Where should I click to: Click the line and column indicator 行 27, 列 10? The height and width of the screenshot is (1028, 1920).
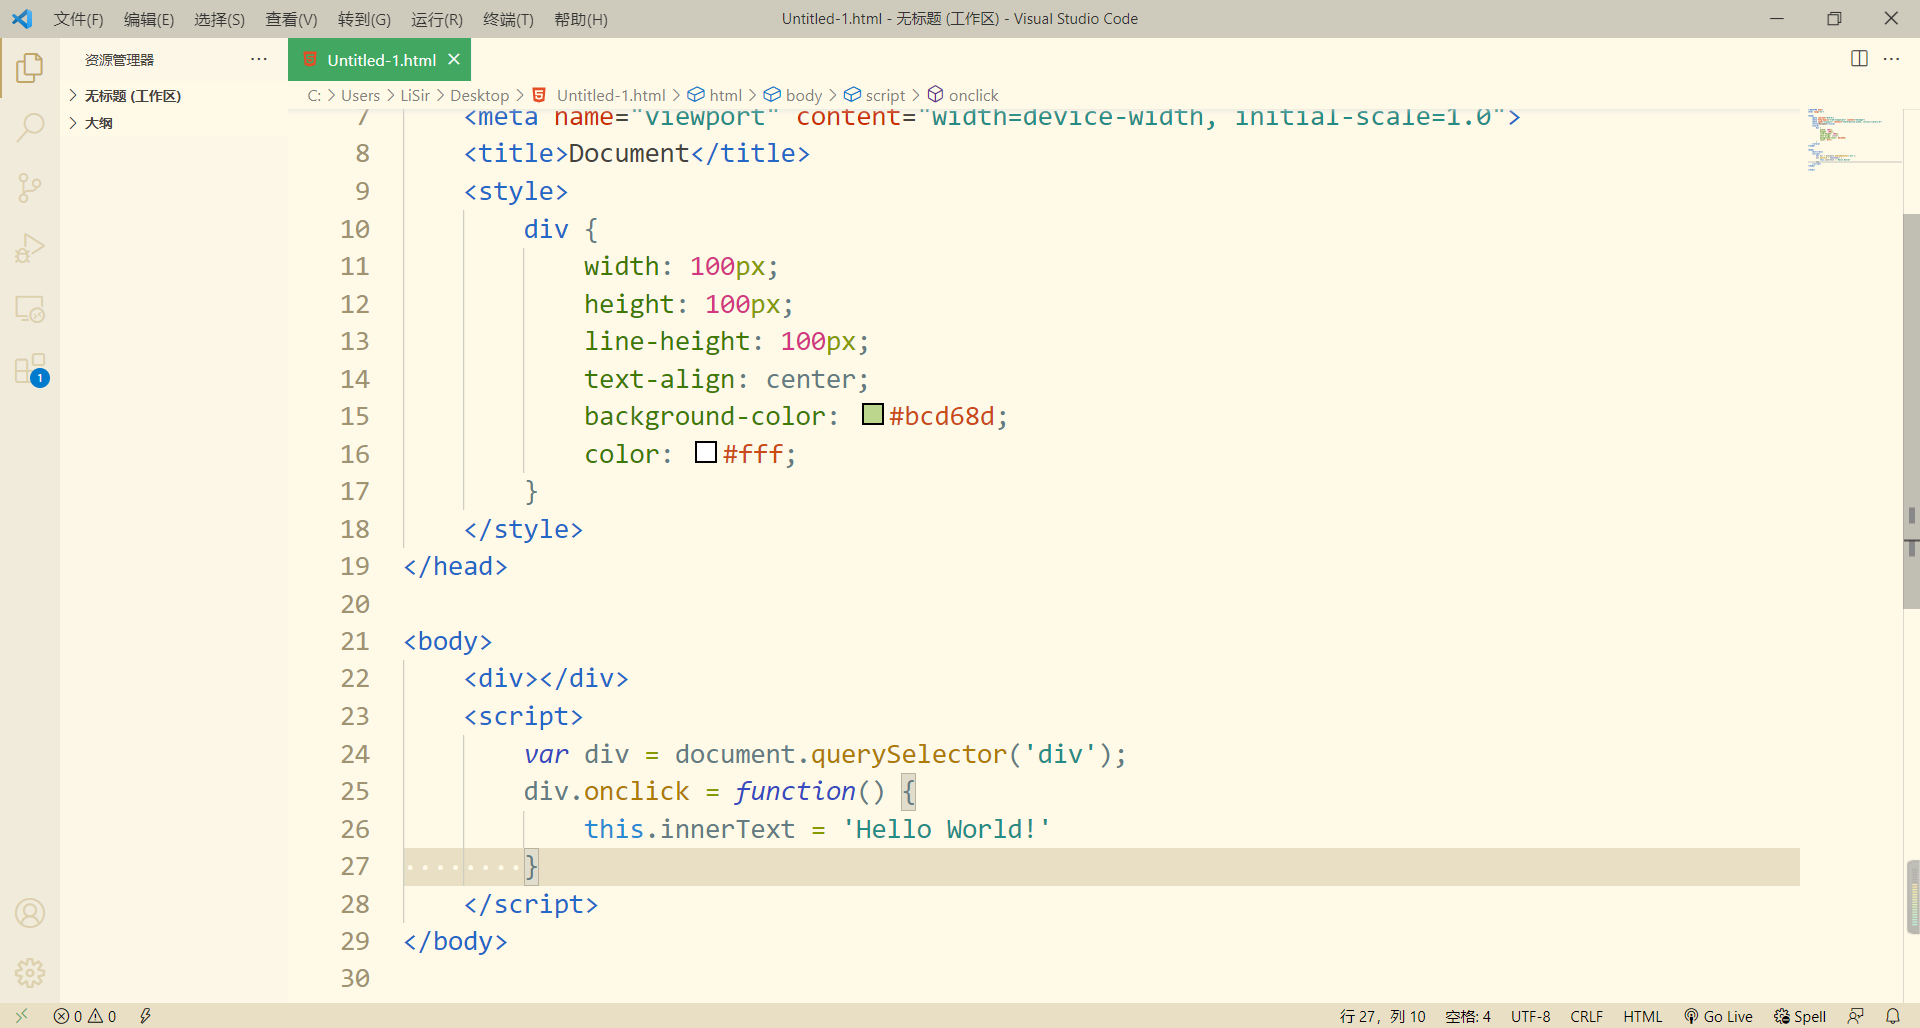coord(1382,1016)
